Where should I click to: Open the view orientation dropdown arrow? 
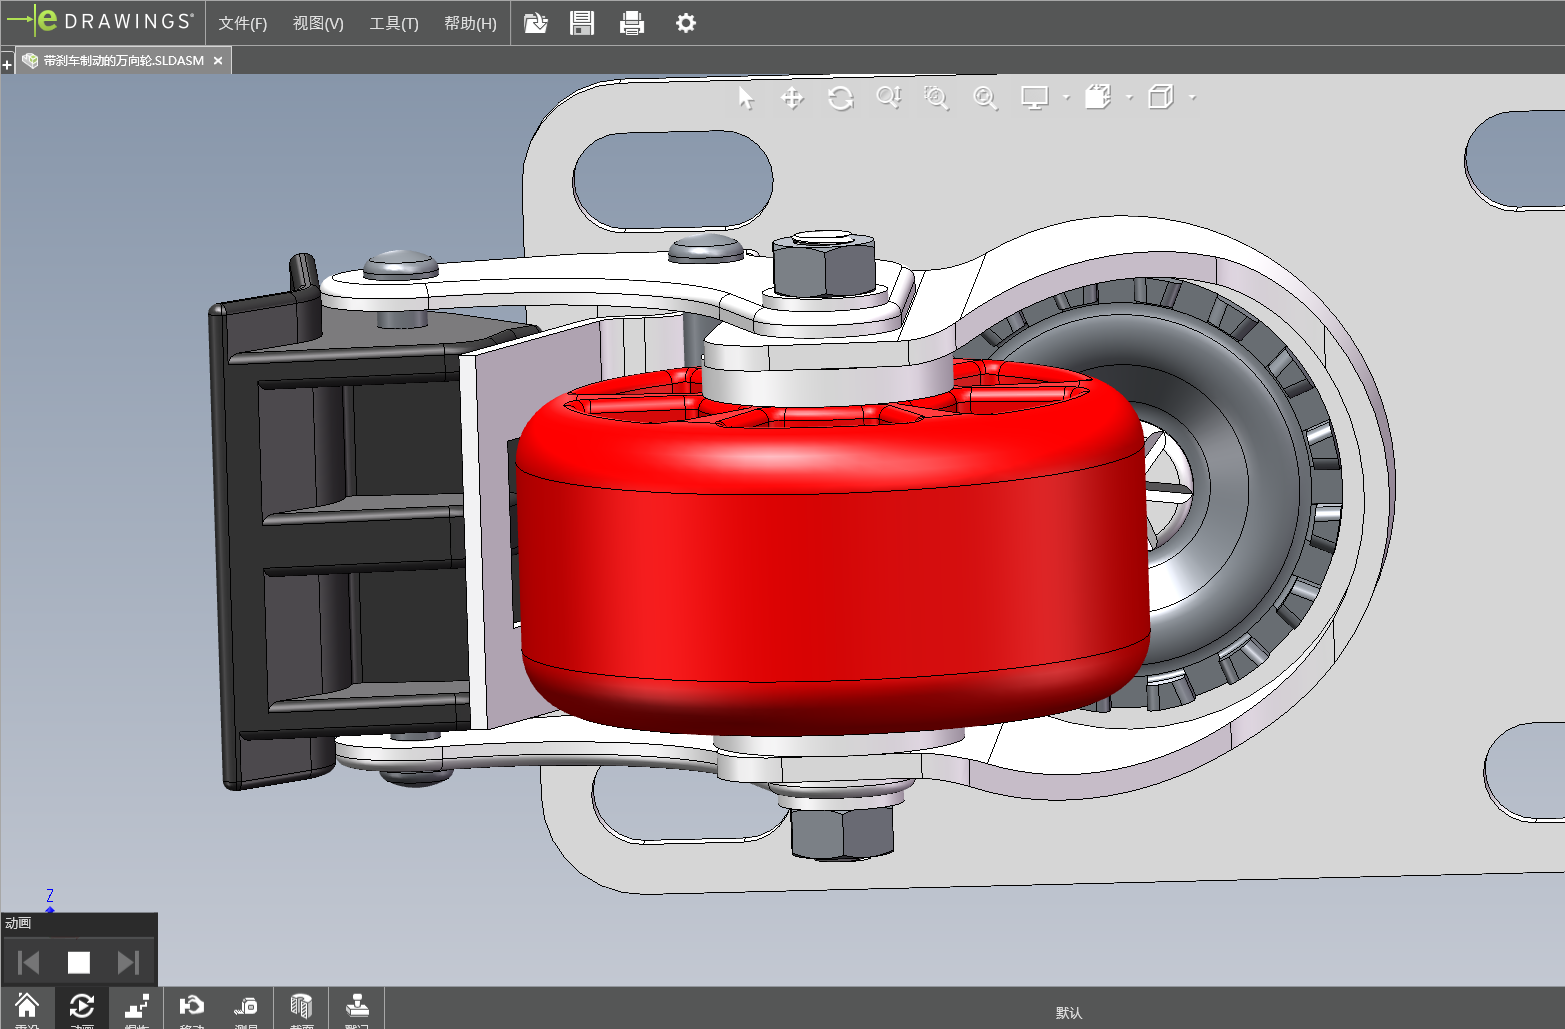[1129, 98]
